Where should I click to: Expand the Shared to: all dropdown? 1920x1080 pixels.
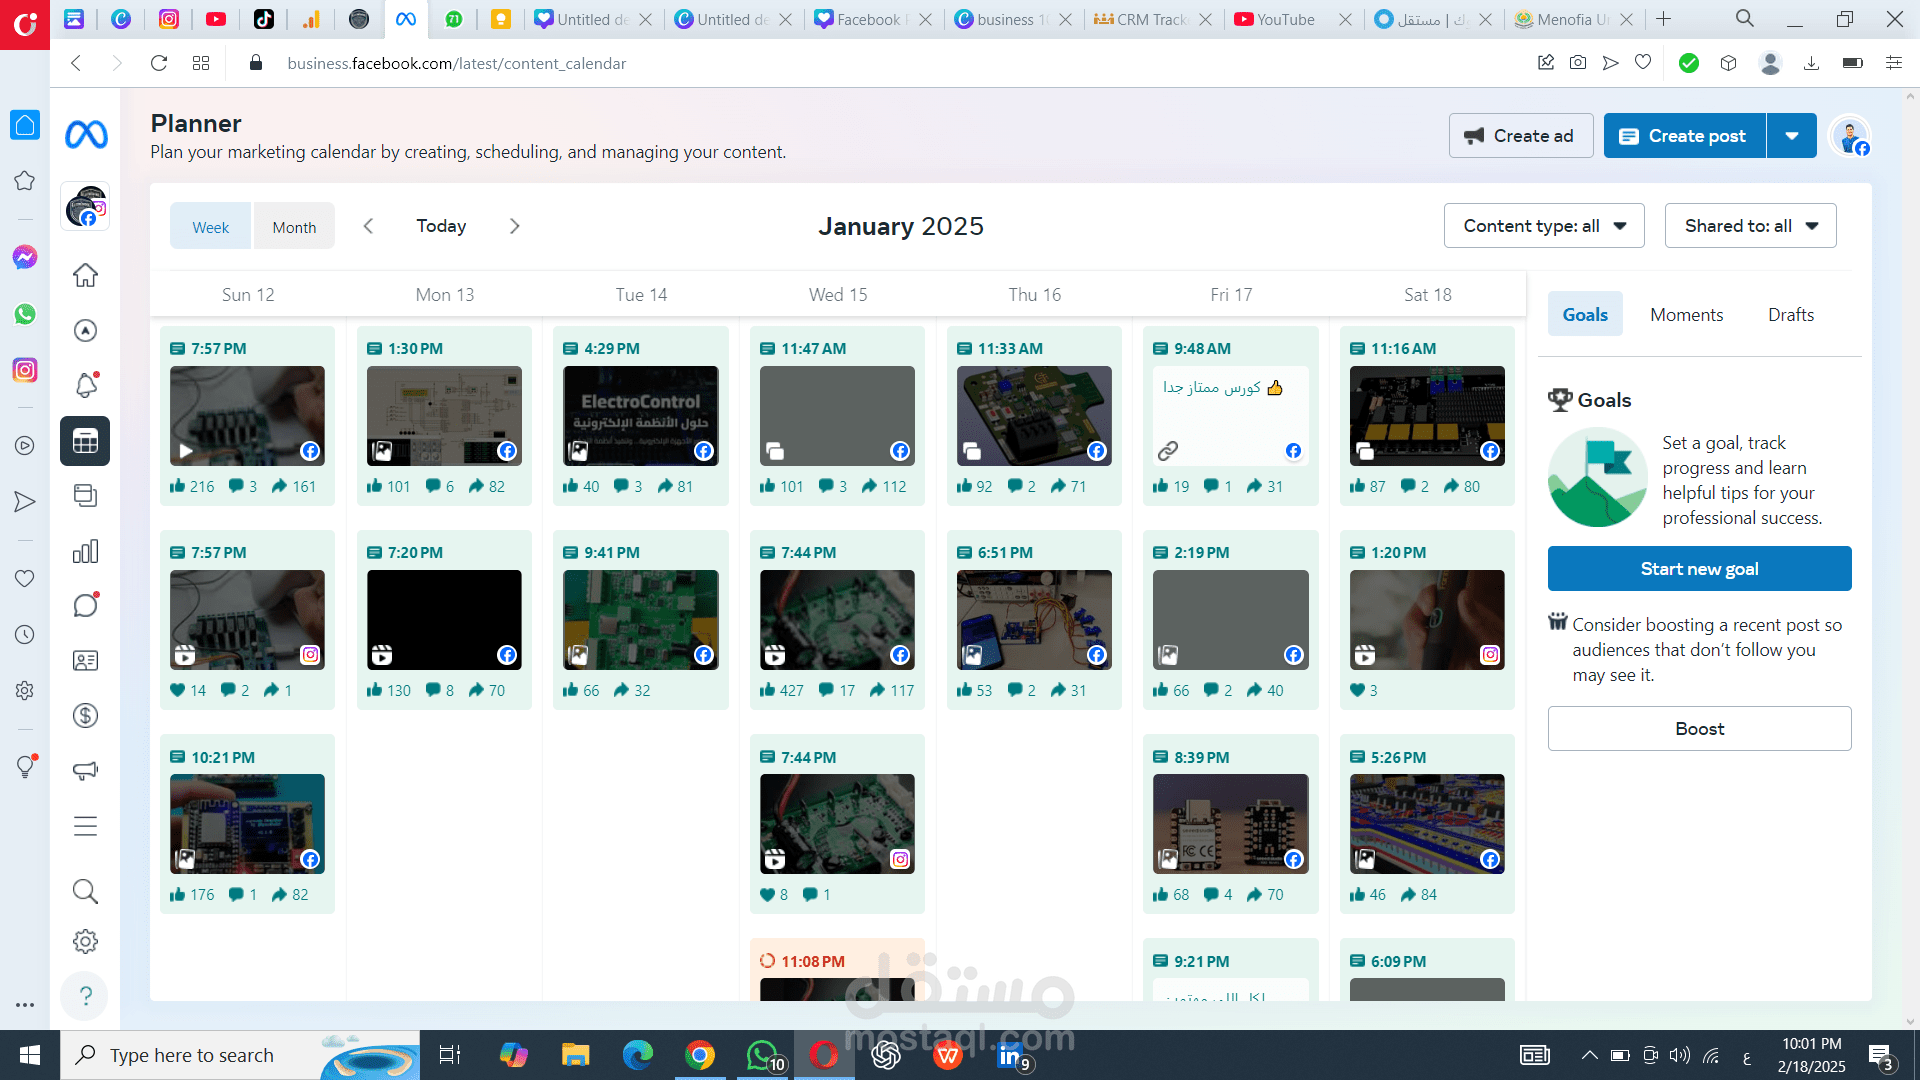(x=1750, y=226)
